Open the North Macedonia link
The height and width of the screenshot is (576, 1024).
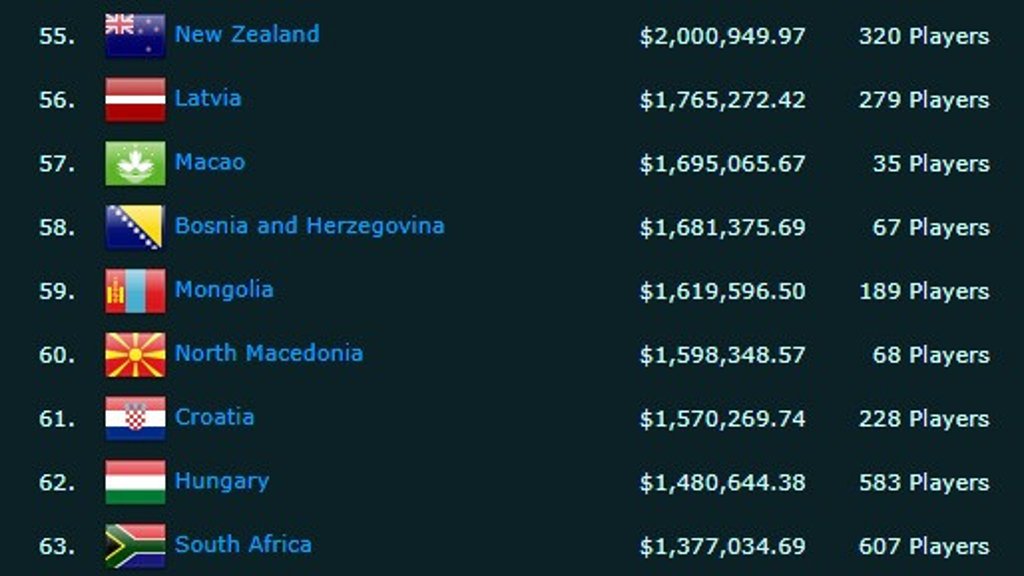269,353
